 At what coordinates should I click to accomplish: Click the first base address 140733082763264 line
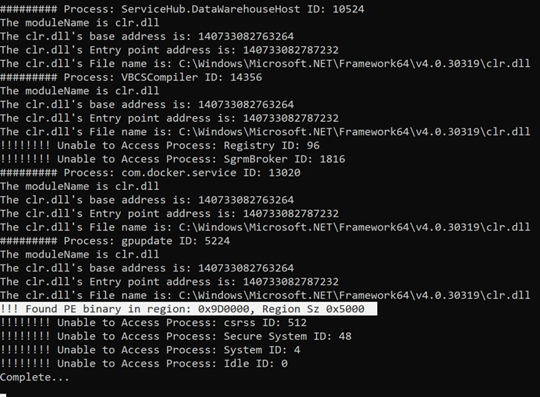147,36
